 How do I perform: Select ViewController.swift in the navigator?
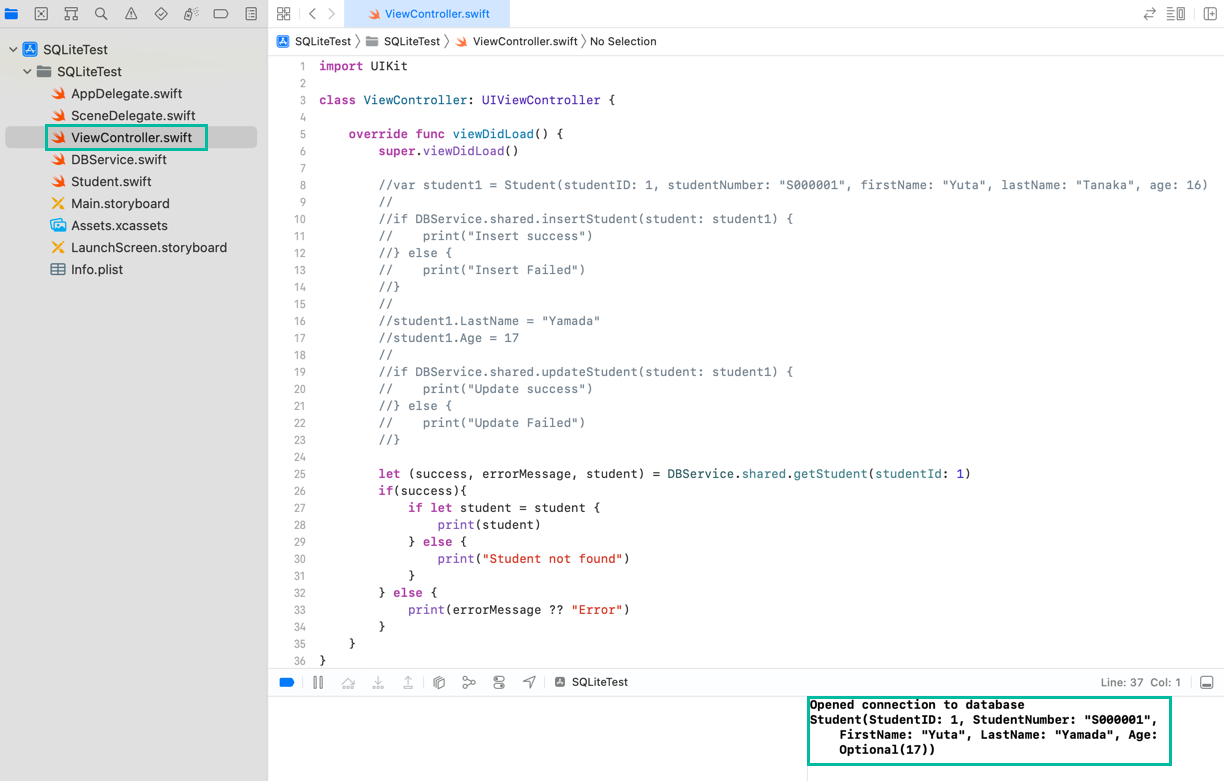point(131,137)
